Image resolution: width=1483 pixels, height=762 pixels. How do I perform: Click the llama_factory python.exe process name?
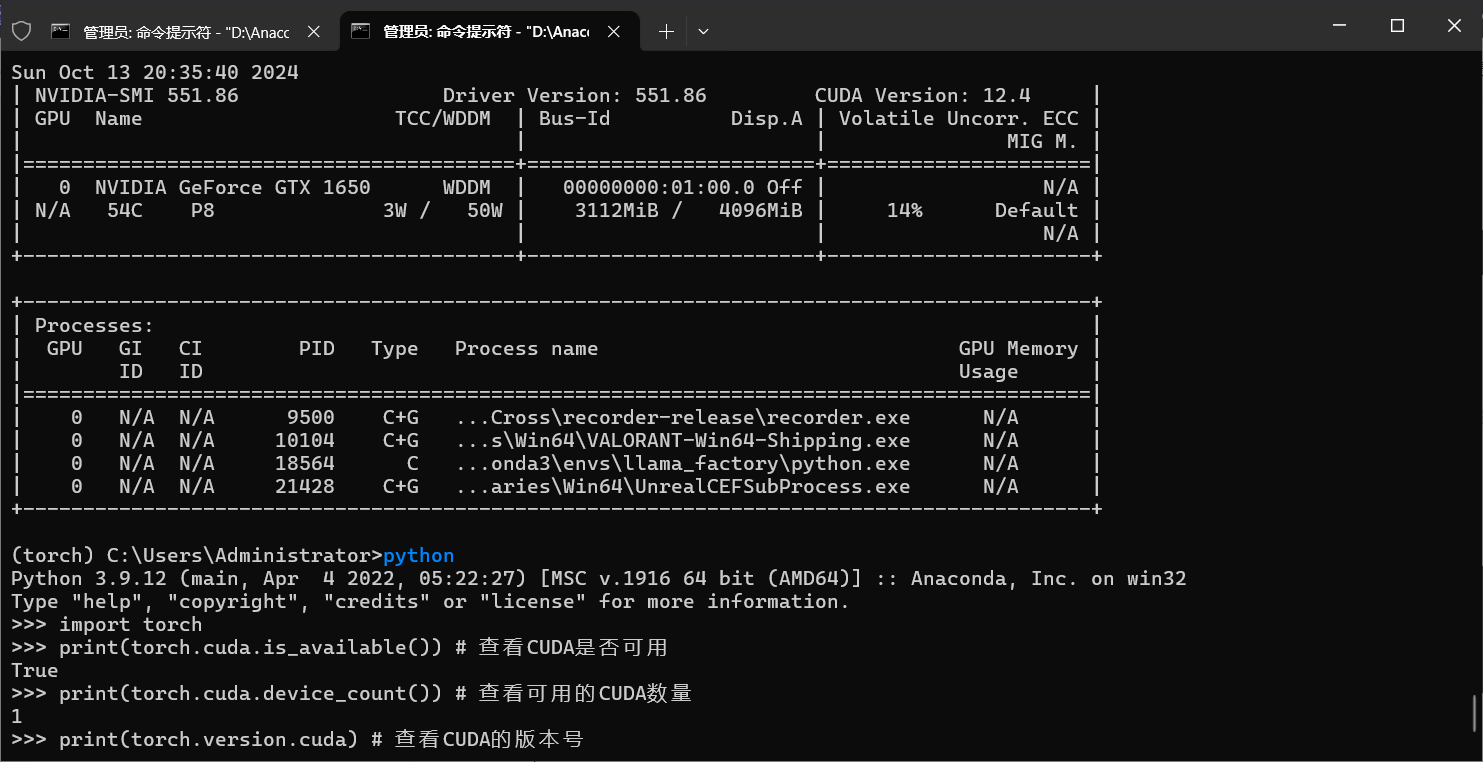pos(683,463)
